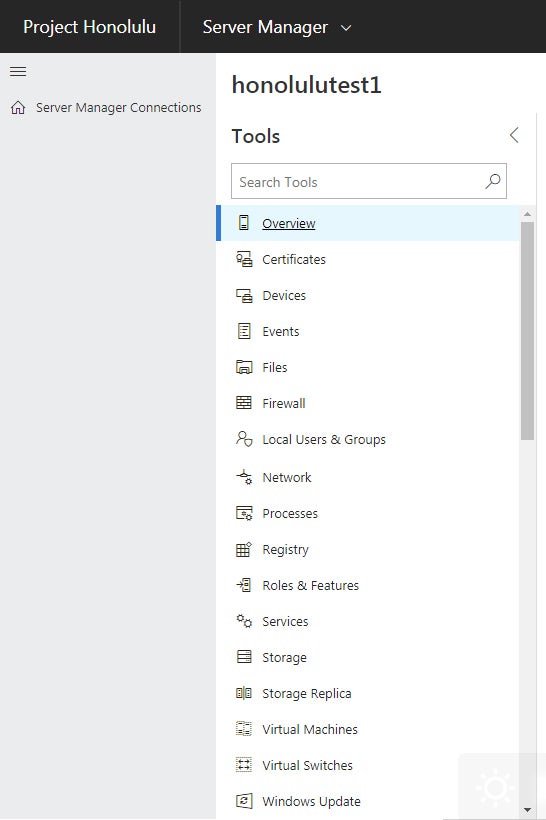
Task: Open the Devices tool icon
Action: pyautogui.click(x=244, y=295)
